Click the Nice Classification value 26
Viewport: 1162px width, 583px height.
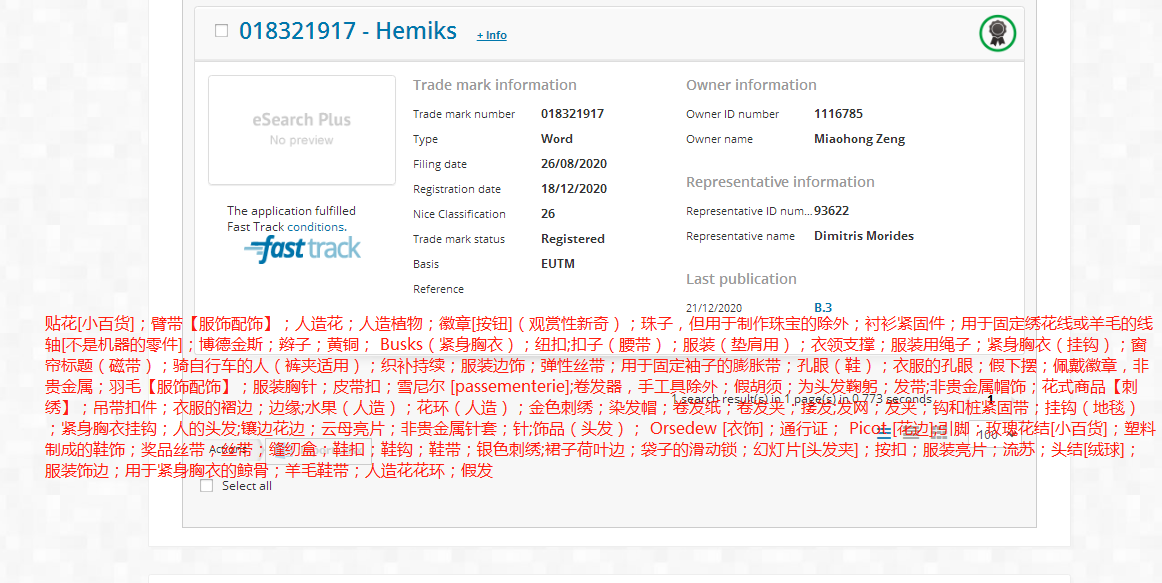[548, 214]
